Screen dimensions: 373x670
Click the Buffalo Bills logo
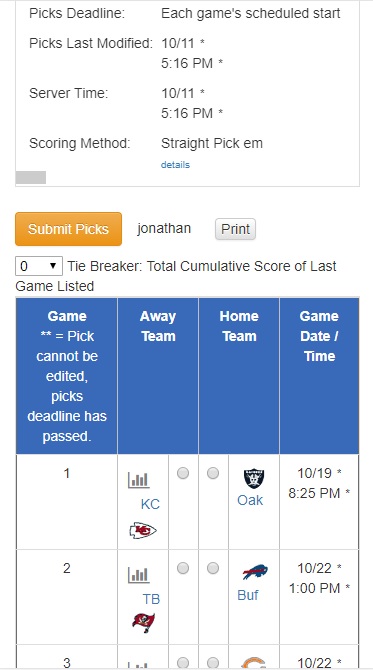click(x=255, y=572)
